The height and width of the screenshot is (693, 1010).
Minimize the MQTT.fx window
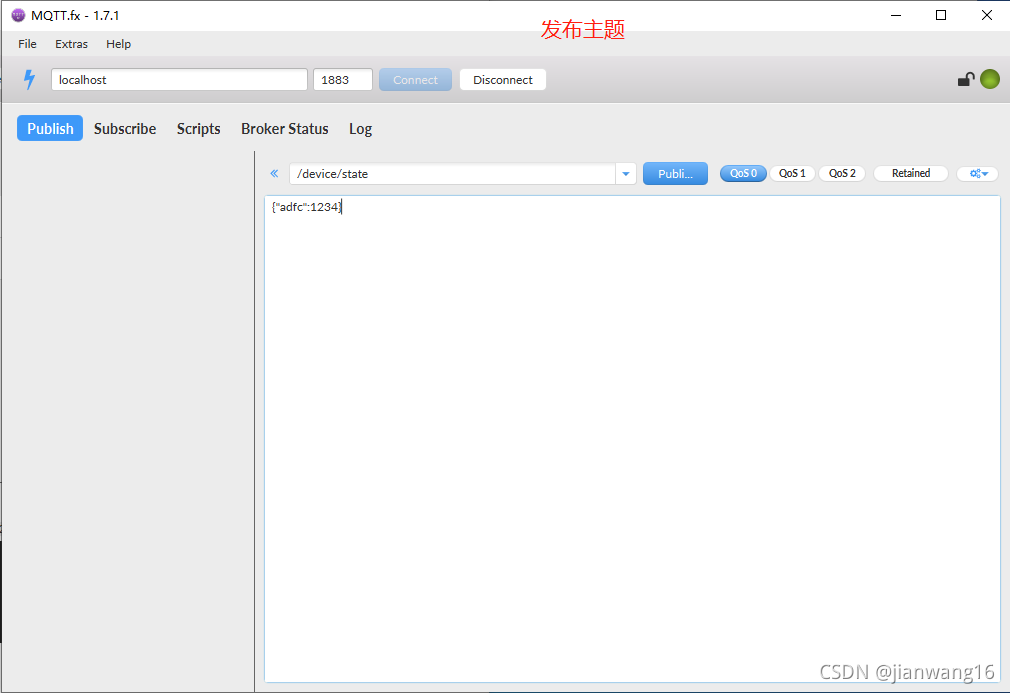[896, 15]
